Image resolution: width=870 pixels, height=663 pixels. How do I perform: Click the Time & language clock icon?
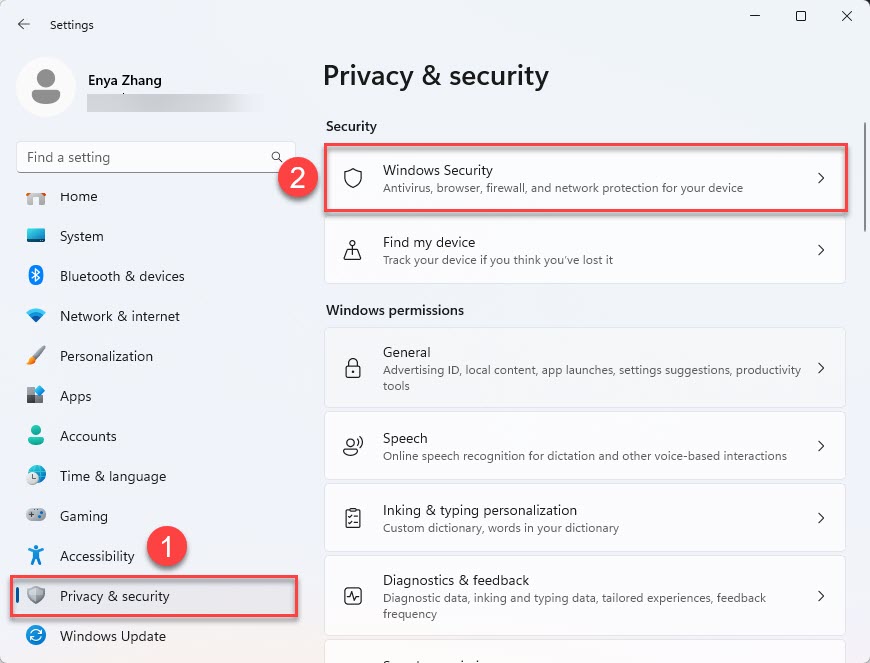pyautogui.click(x=36, y=475)
